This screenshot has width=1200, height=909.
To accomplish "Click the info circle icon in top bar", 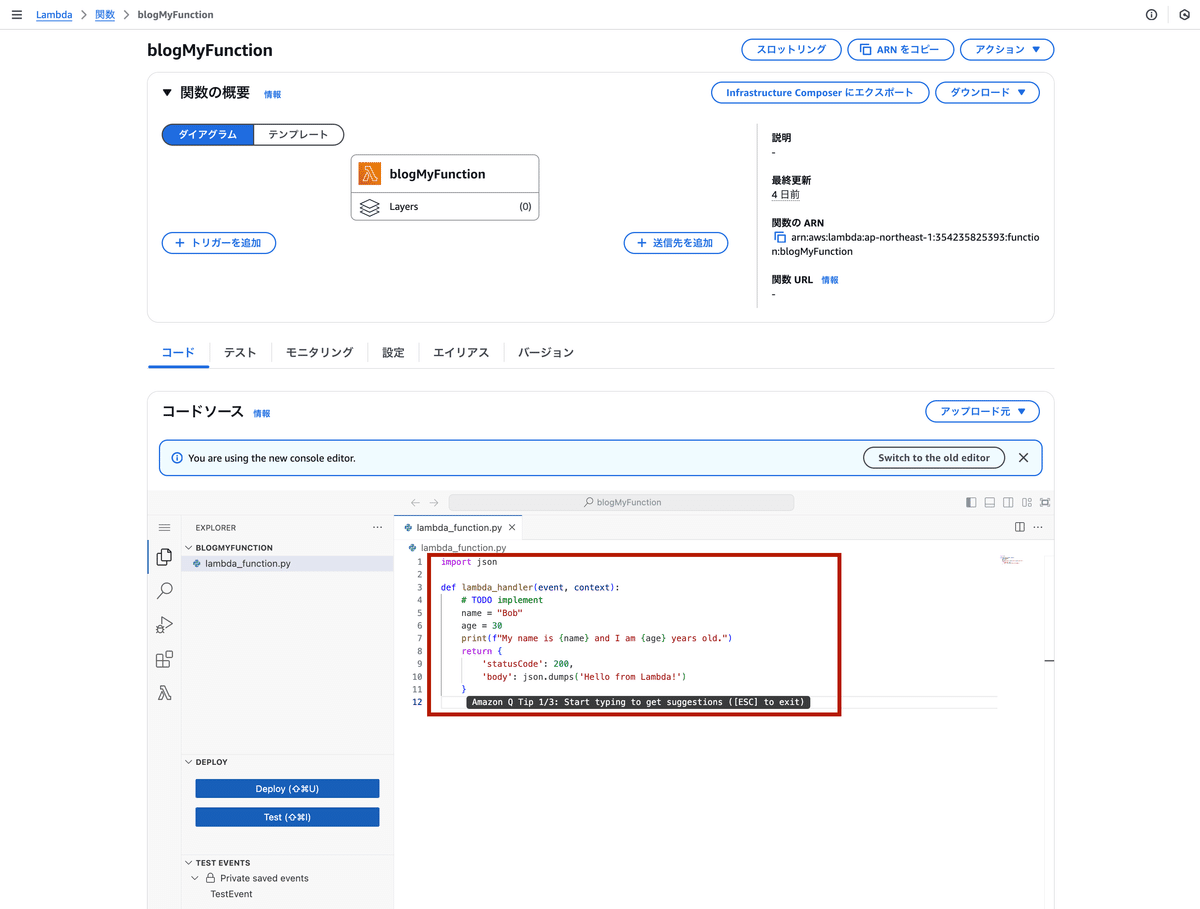I will 1151,15.
